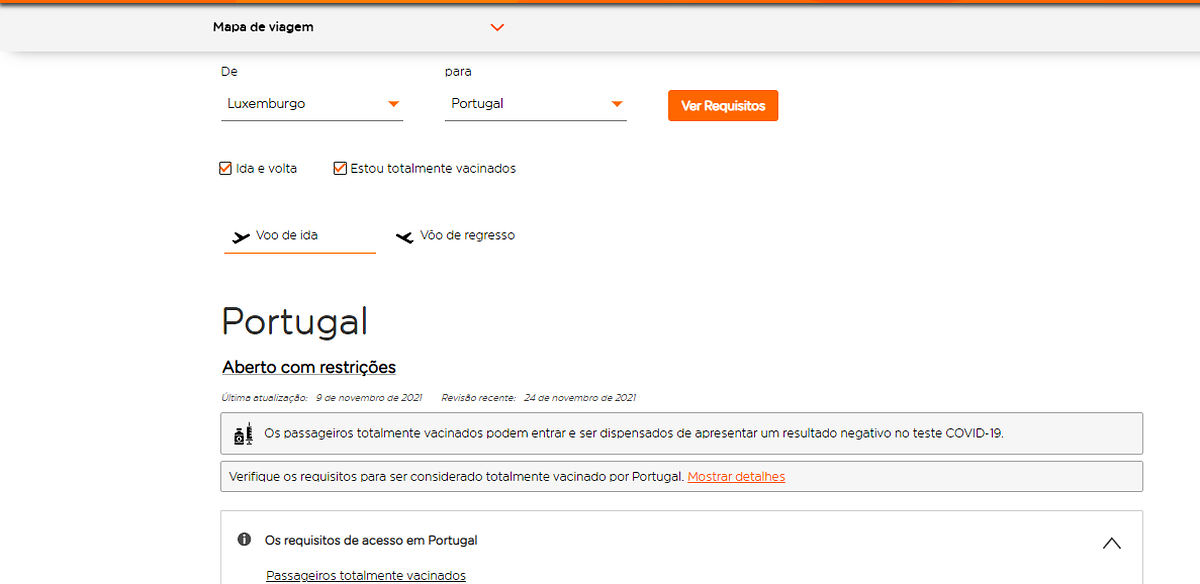Click the Os requisitos de acesso em Portugal title
This screenshot has width=1200, height=584.
(371, 540)
